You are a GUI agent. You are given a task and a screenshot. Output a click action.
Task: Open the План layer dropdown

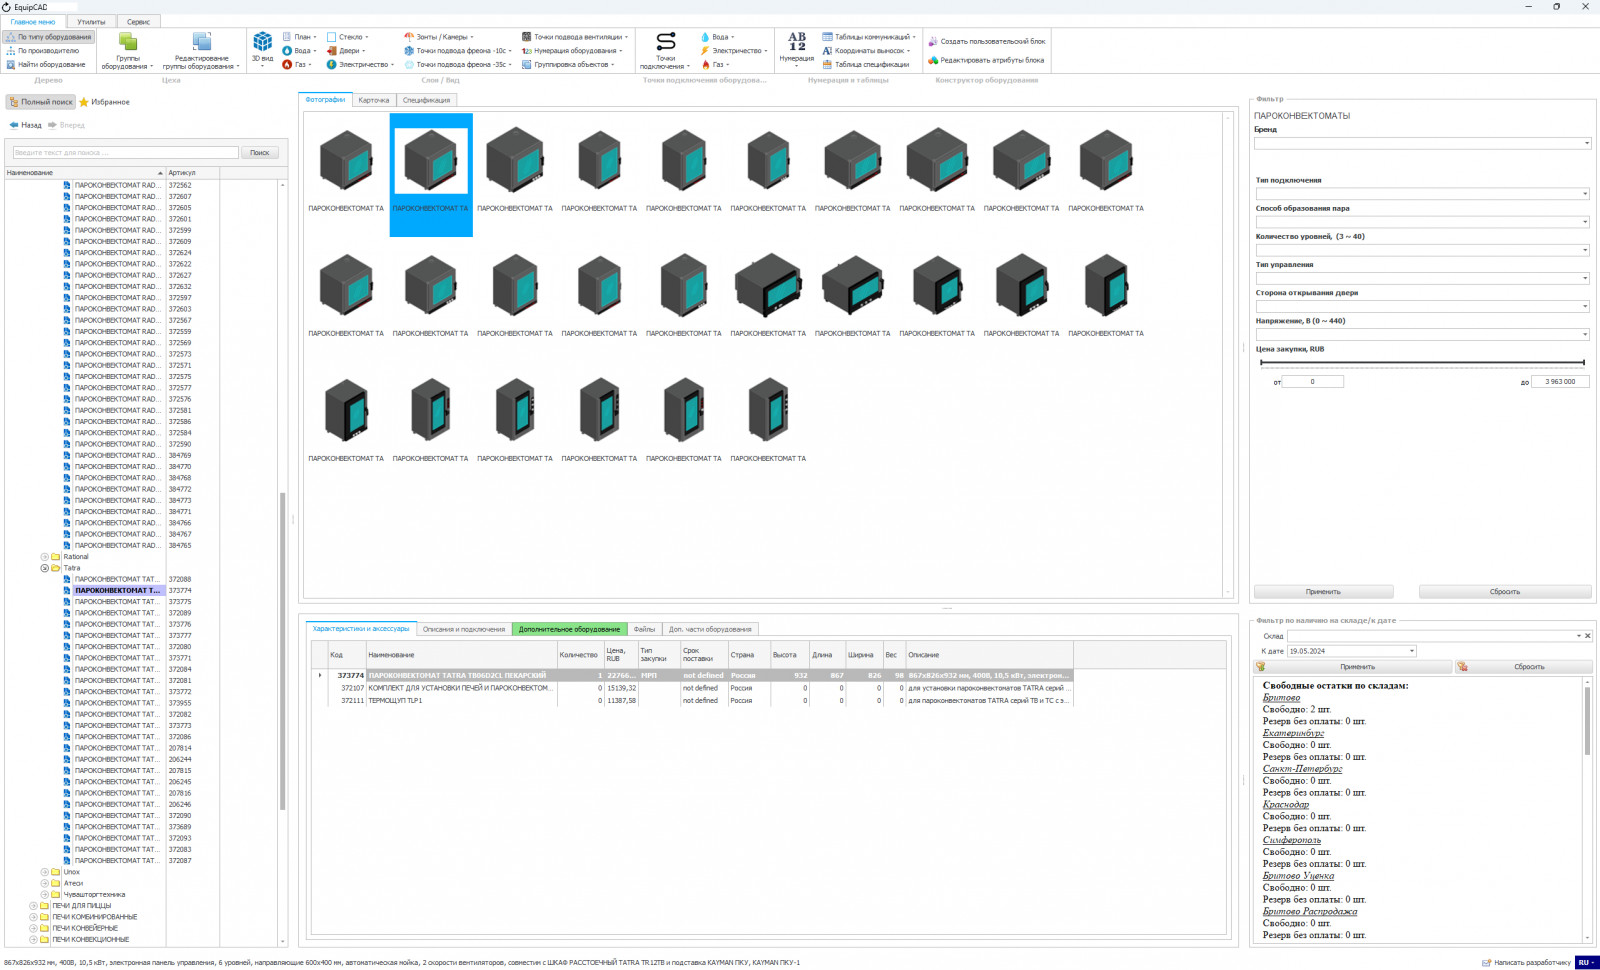coord(300,37)
